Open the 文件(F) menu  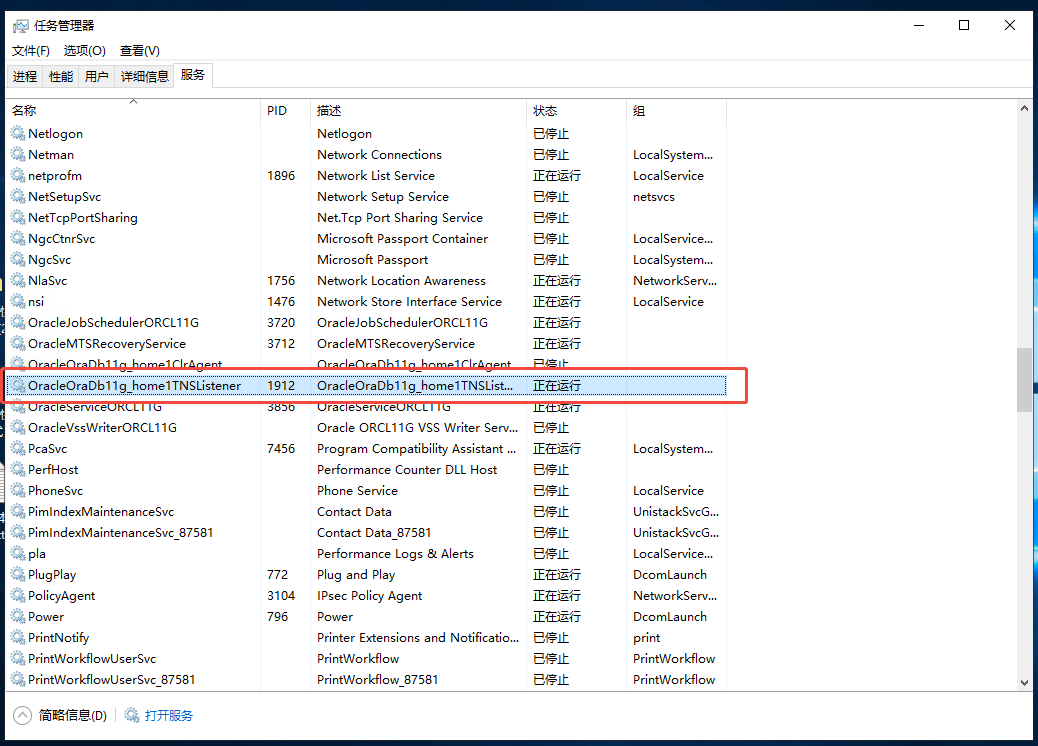pyautogui.click(x=30, y=51)
